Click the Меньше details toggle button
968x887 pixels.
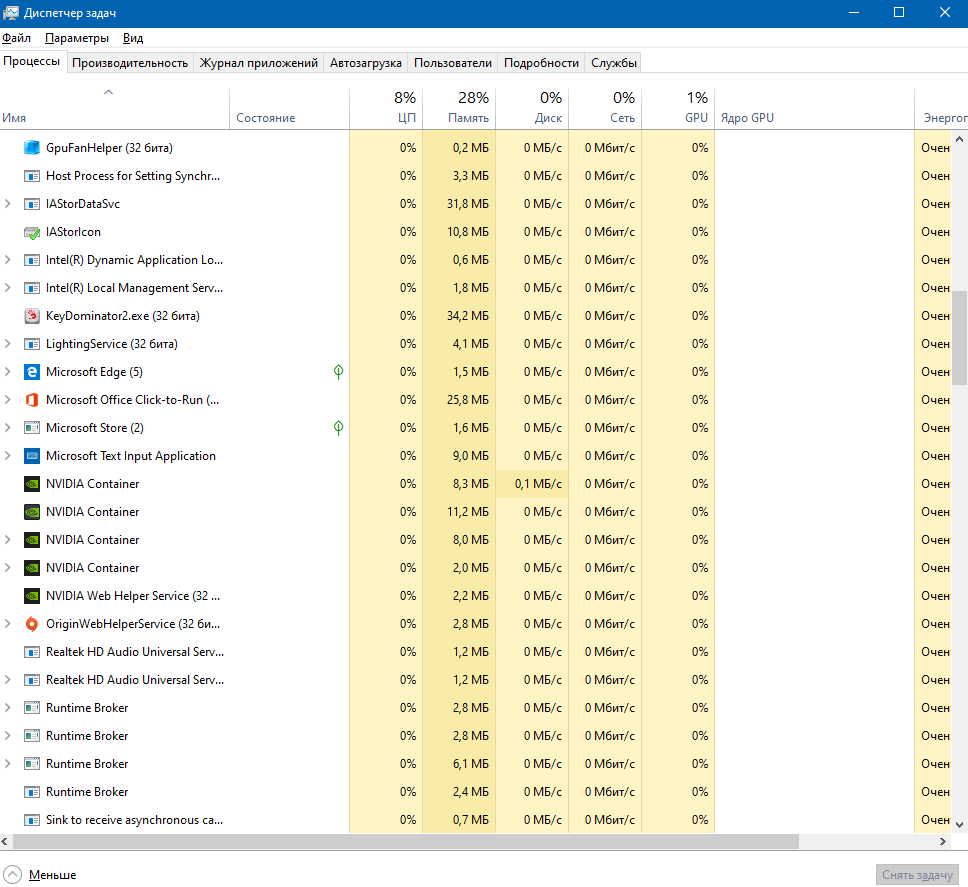[40, 875]
